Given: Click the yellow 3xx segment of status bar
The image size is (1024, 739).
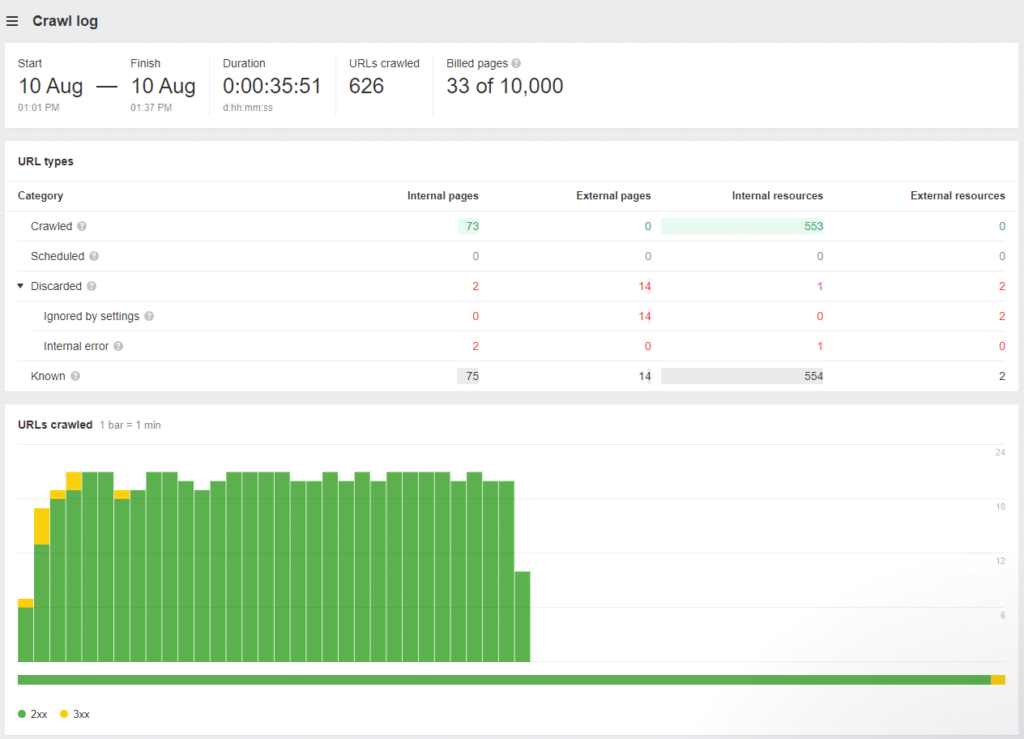Looking at the screenshot, I should [997, 680].
